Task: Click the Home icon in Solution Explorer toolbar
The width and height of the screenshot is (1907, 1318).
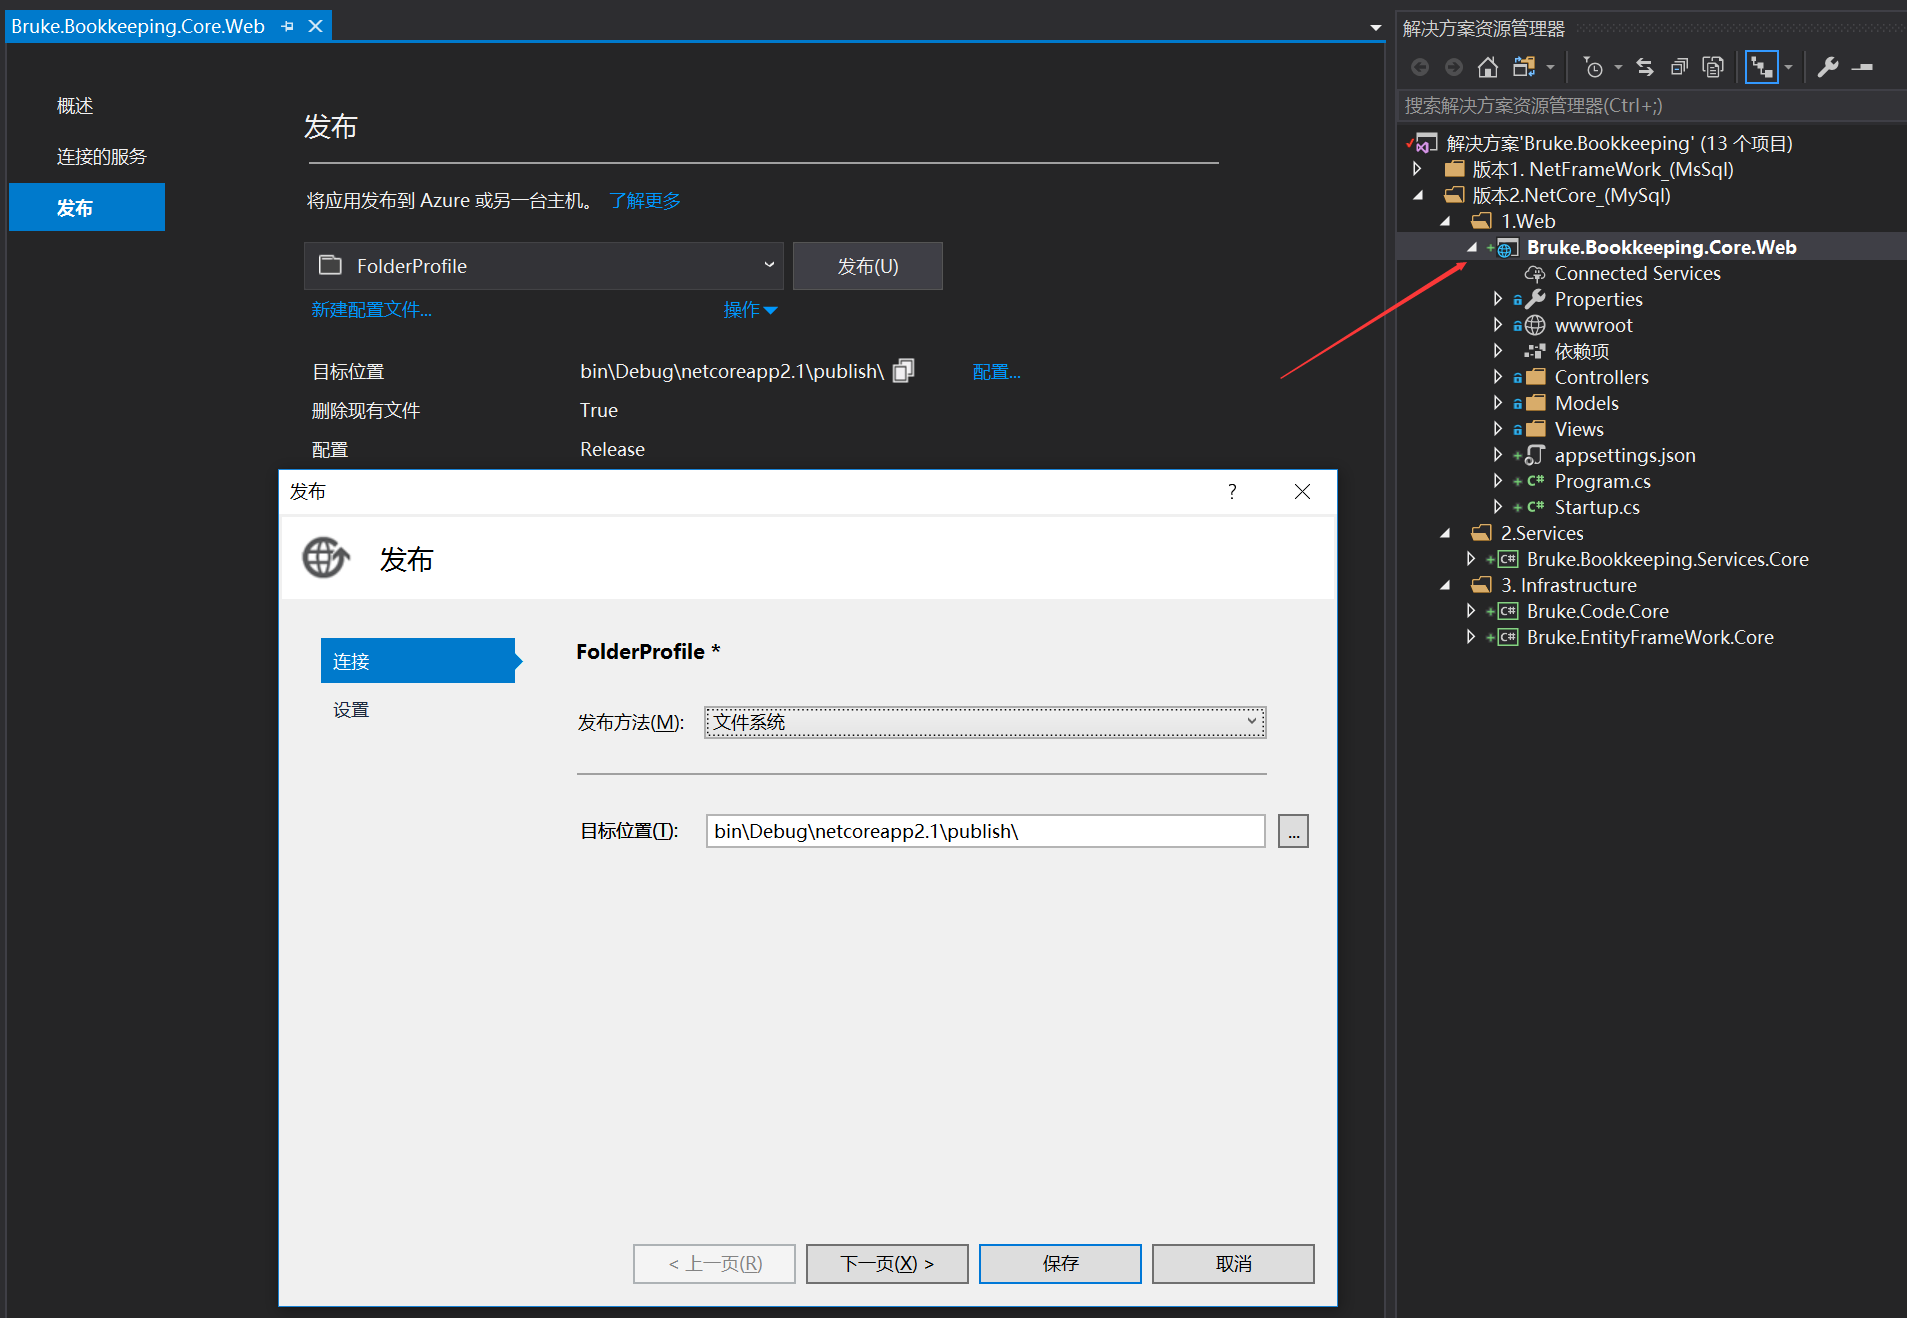Action: tap(1488, 67)
